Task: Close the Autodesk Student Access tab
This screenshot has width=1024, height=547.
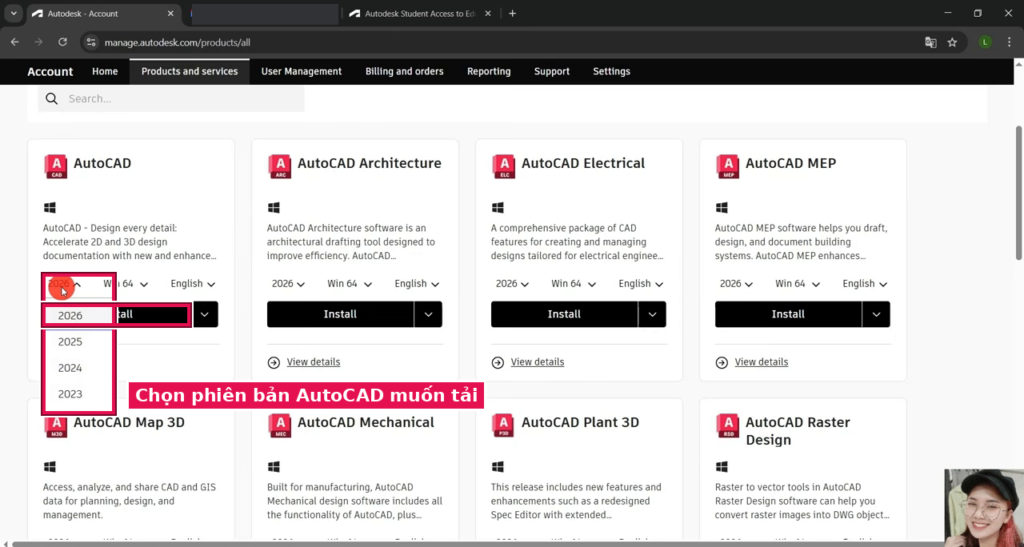Action: (490, 13)
